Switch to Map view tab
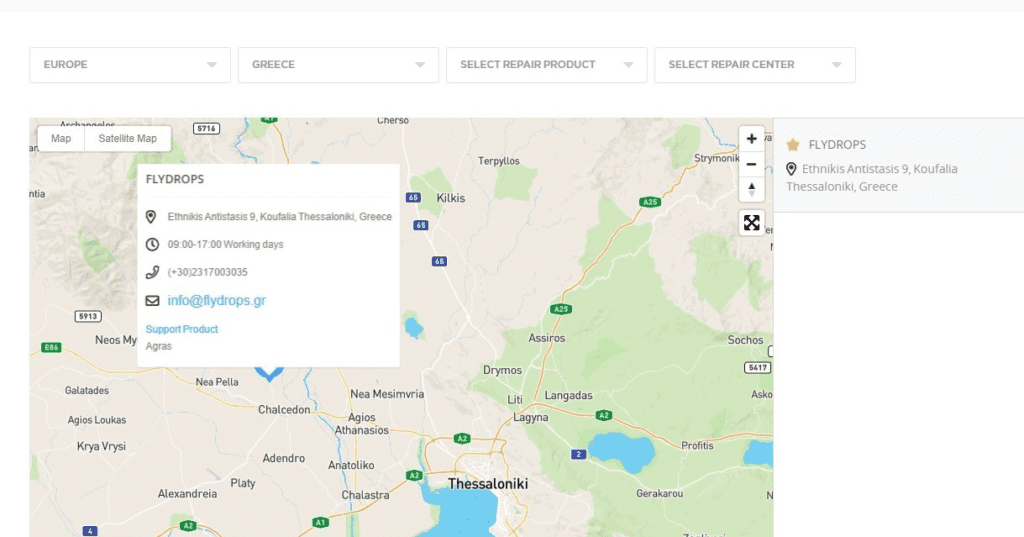The width and height of the screenshot is (1024, 537). coord(61,138)
